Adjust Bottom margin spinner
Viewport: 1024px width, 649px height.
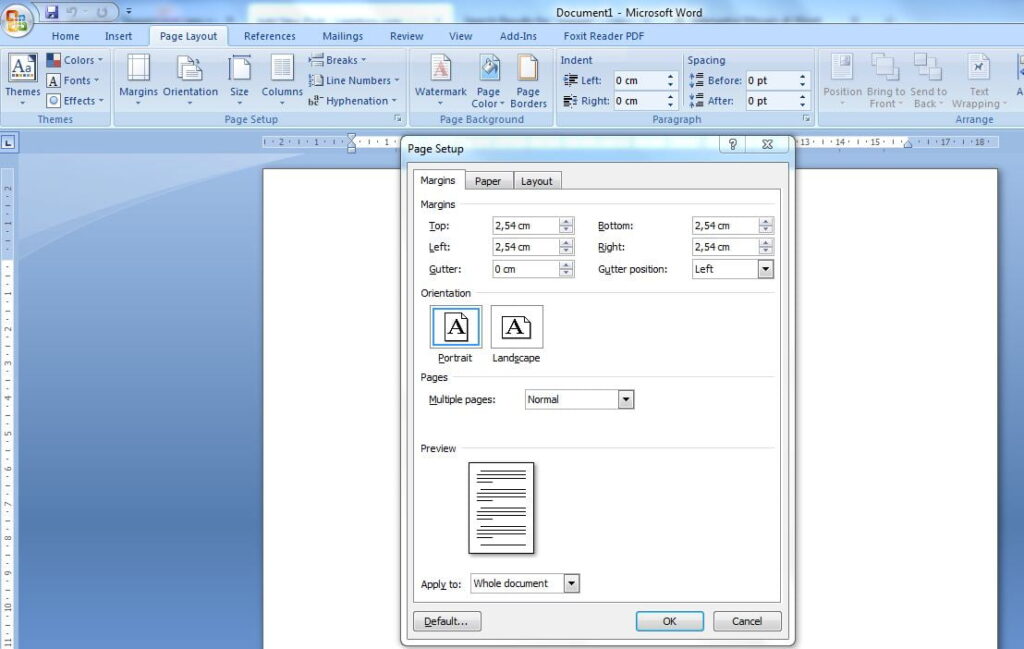tap(766, 225)
